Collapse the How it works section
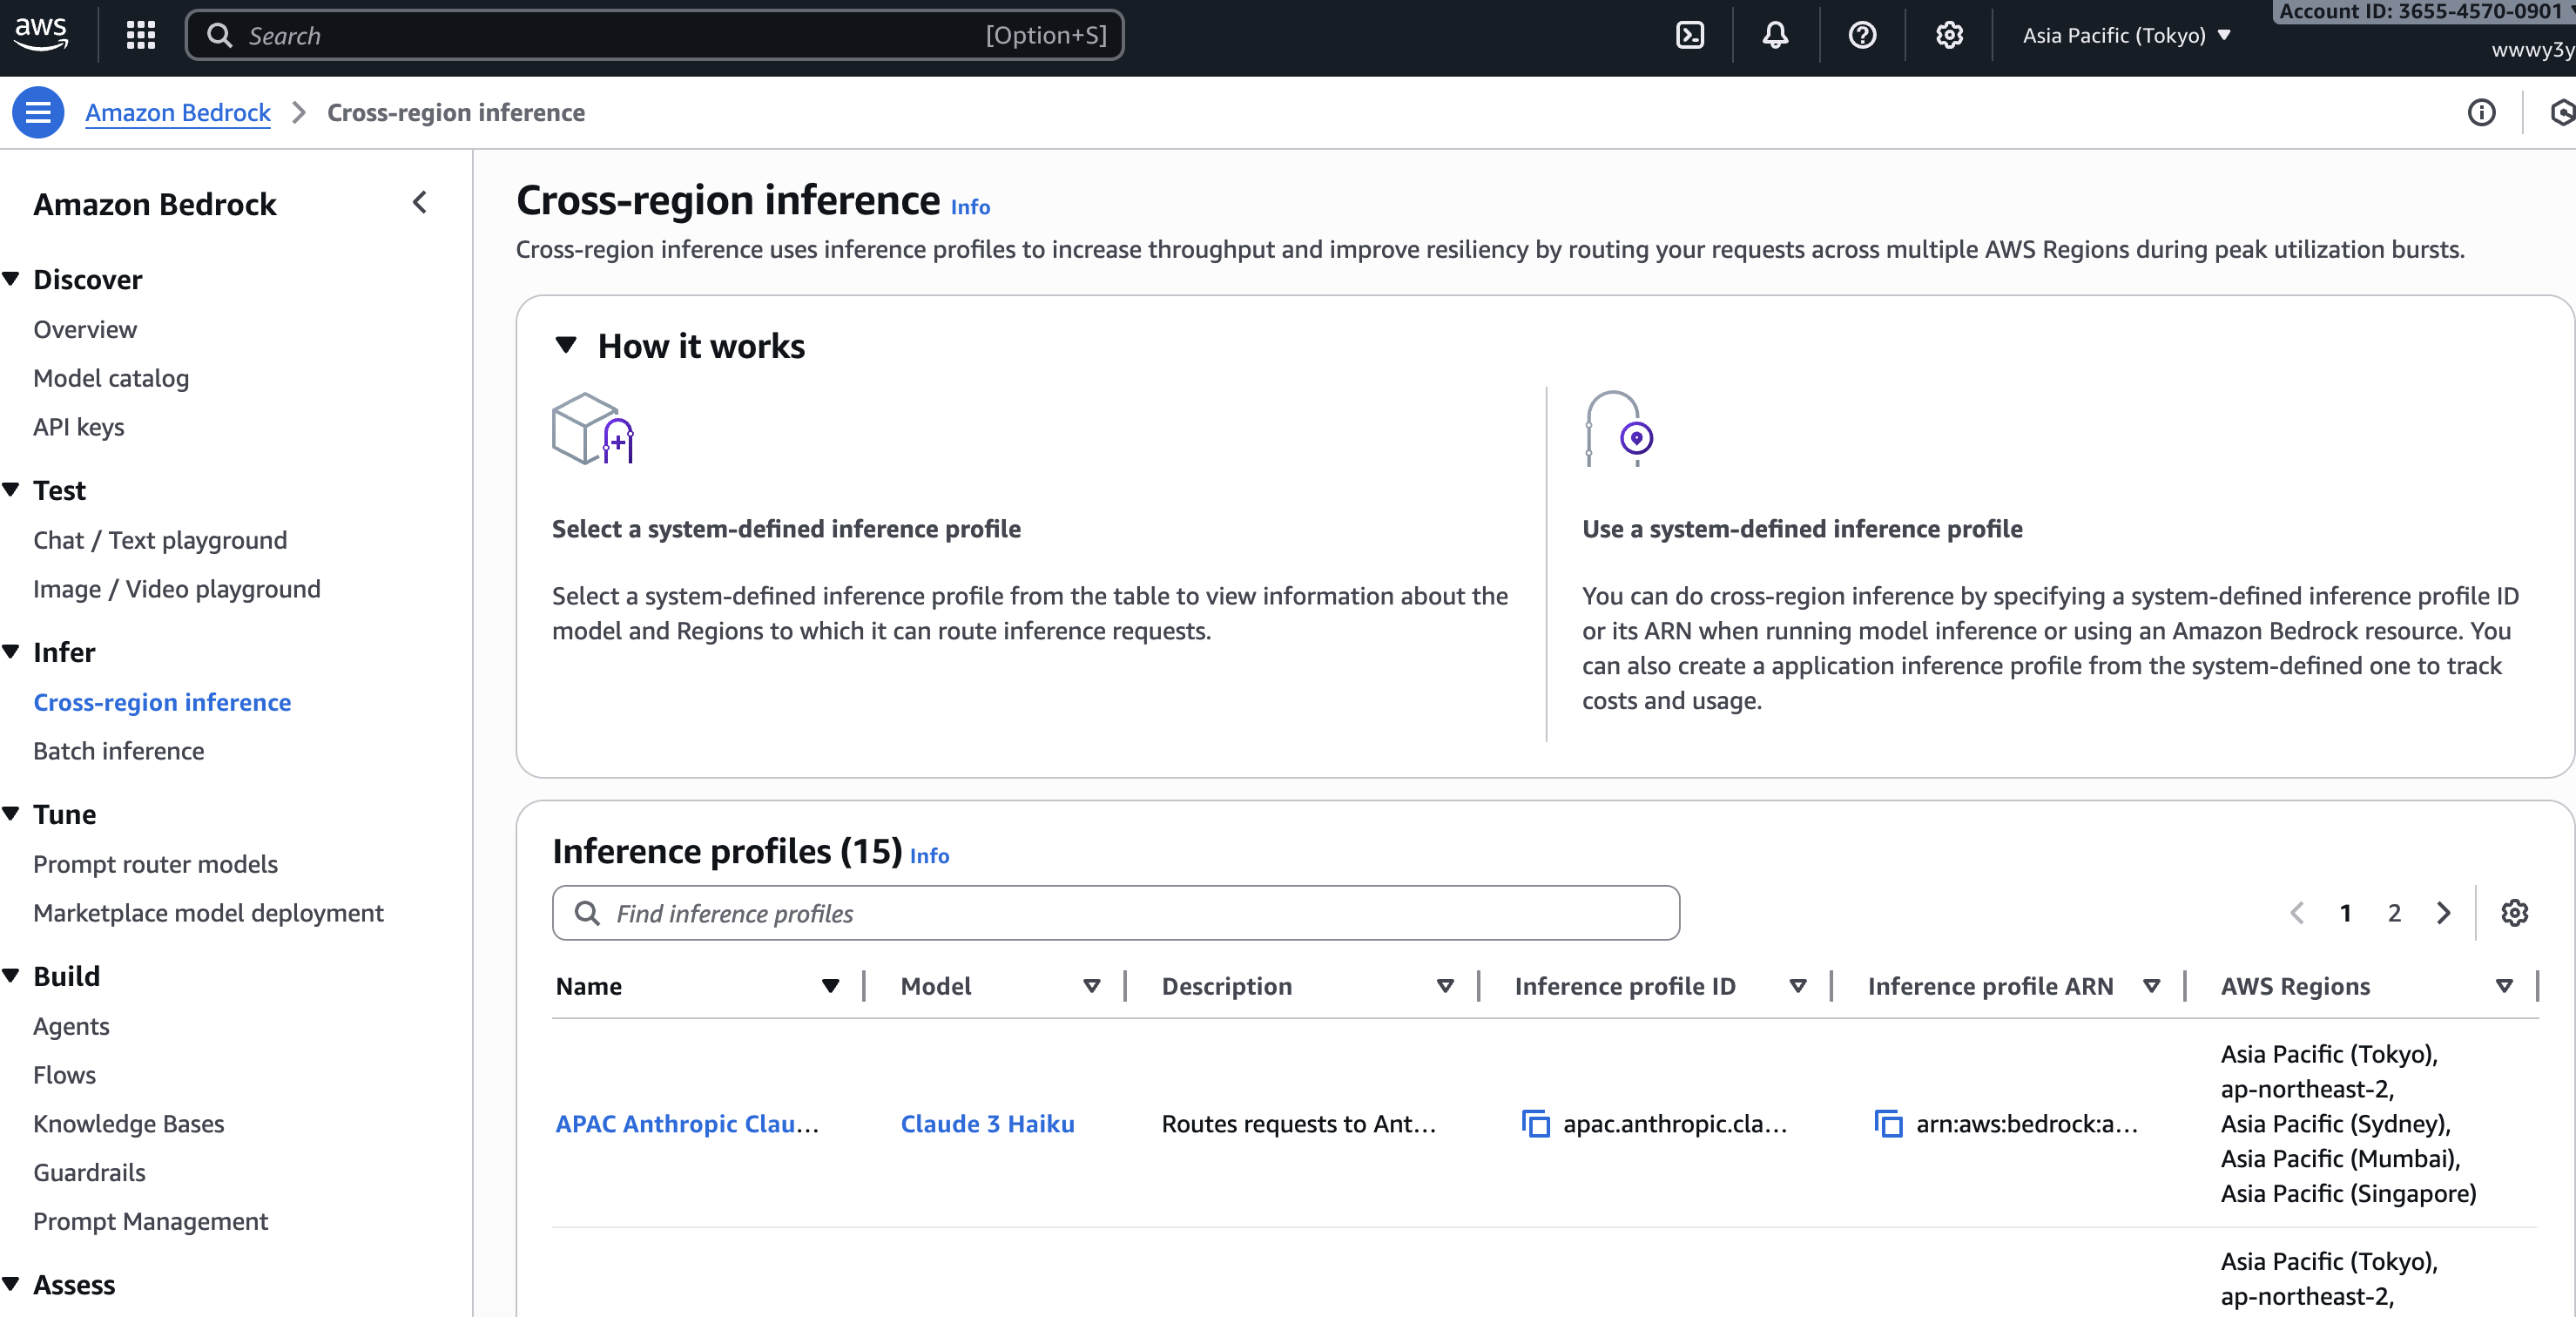 tap(566, 345)
